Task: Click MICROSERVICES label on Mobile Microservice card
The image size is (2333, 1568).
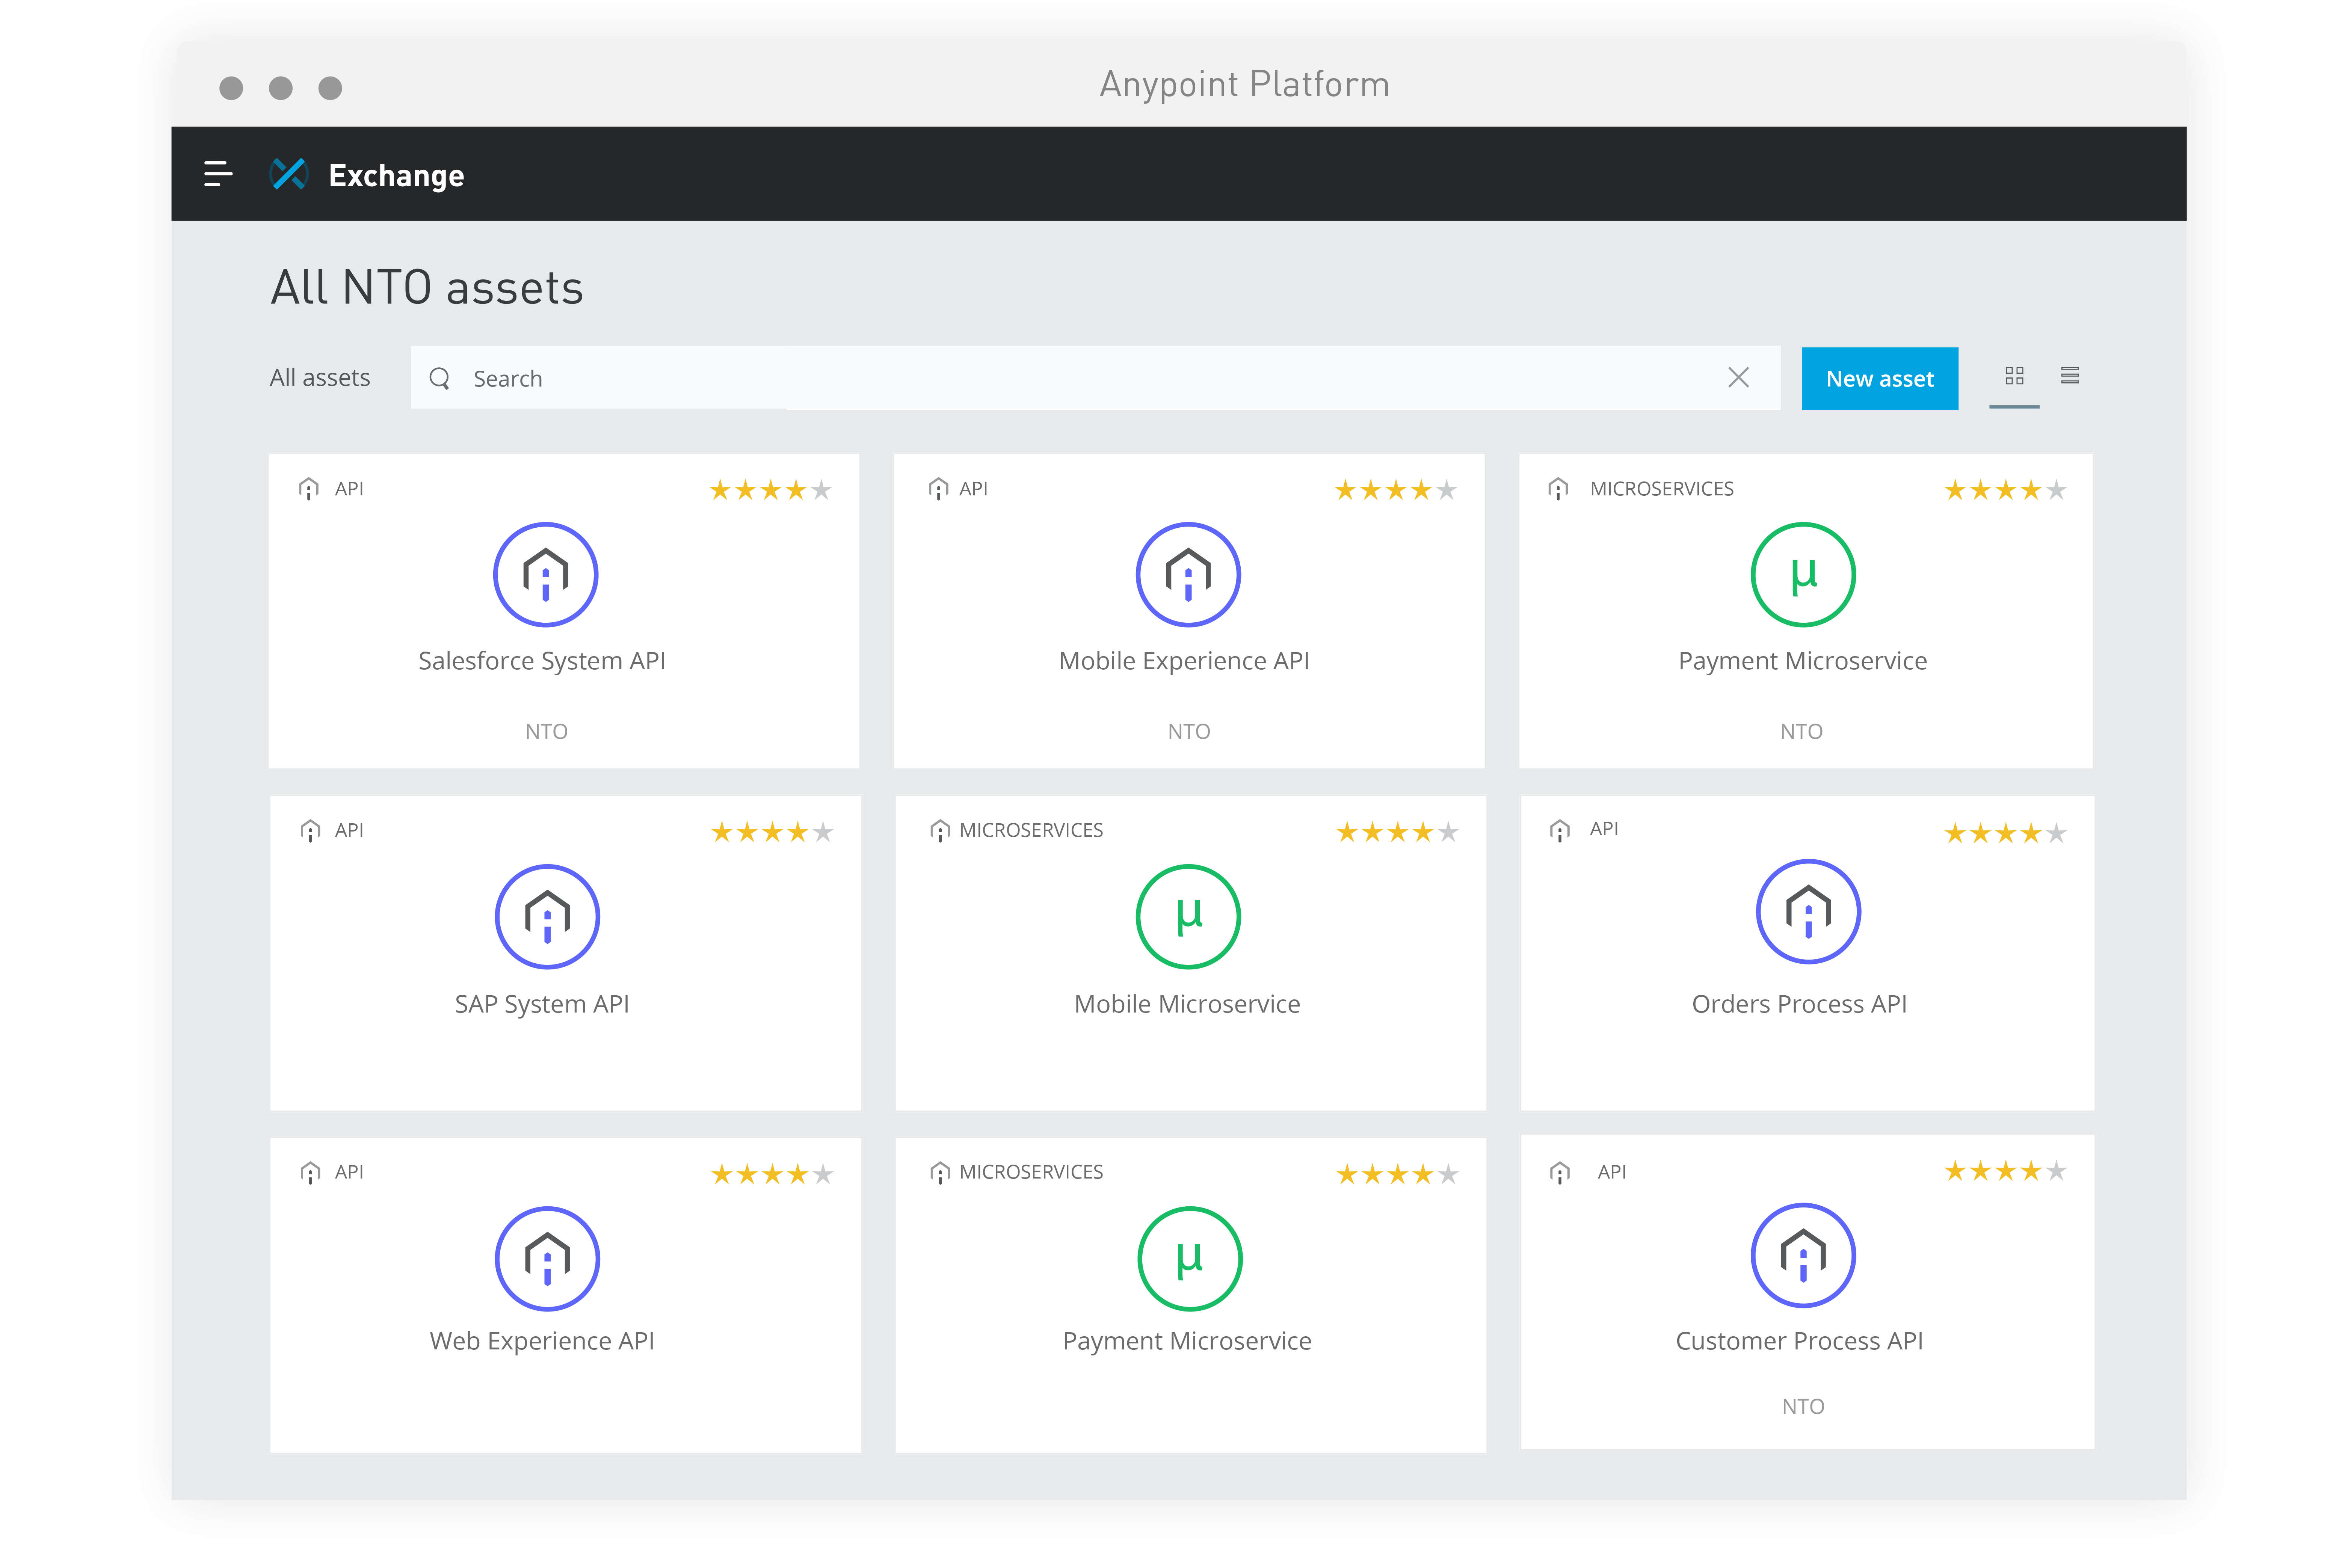Action: click(1031, 830)
